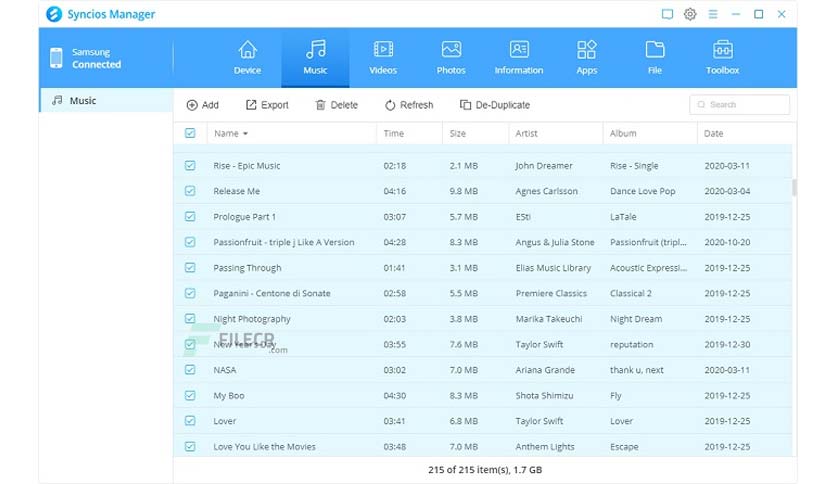Click Refresh button

(409, 105)
